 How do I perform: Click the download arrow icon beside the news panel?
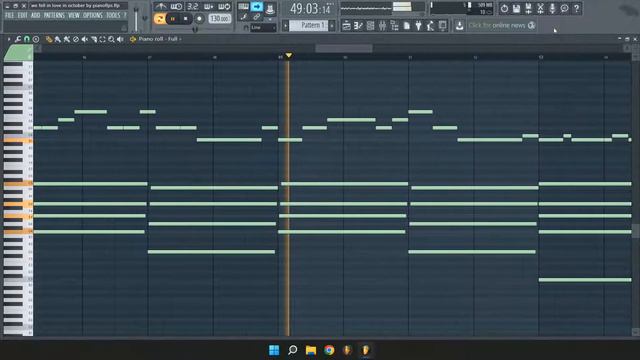pos(459,26)
